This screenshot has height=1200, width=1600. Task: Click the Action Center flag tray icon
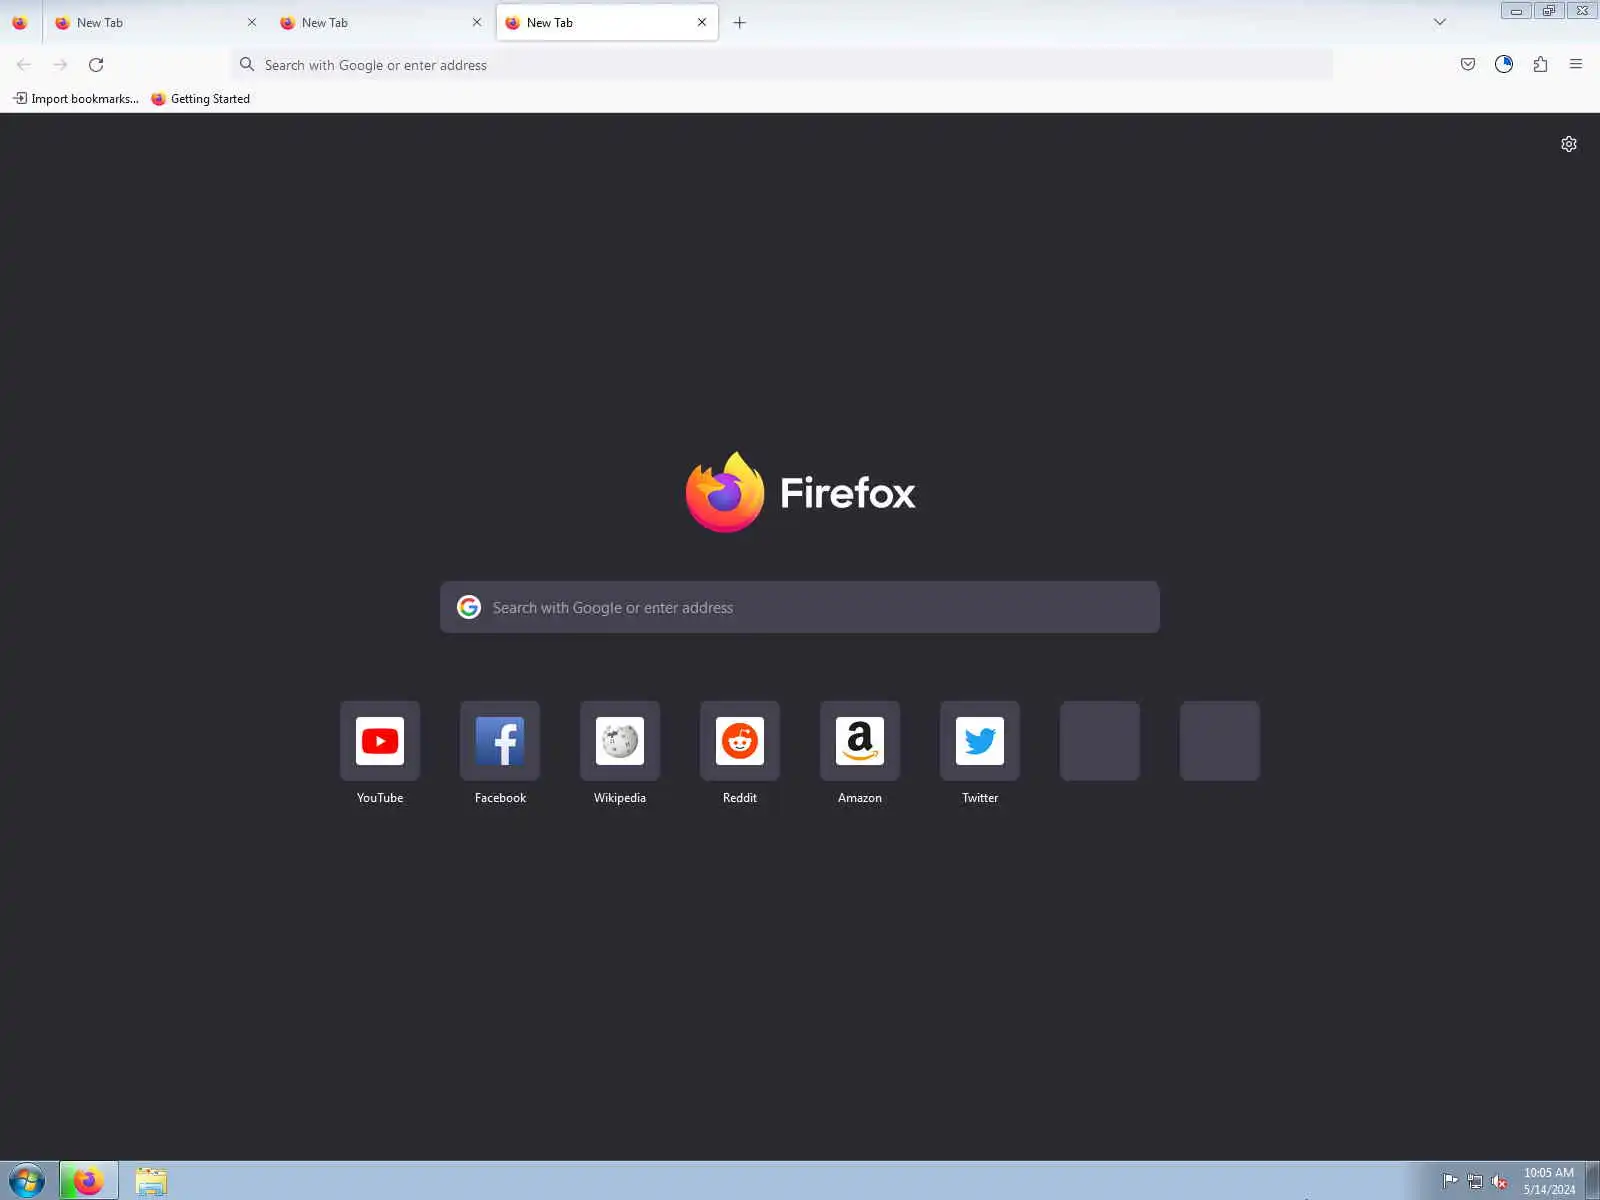(1450, 1181)
